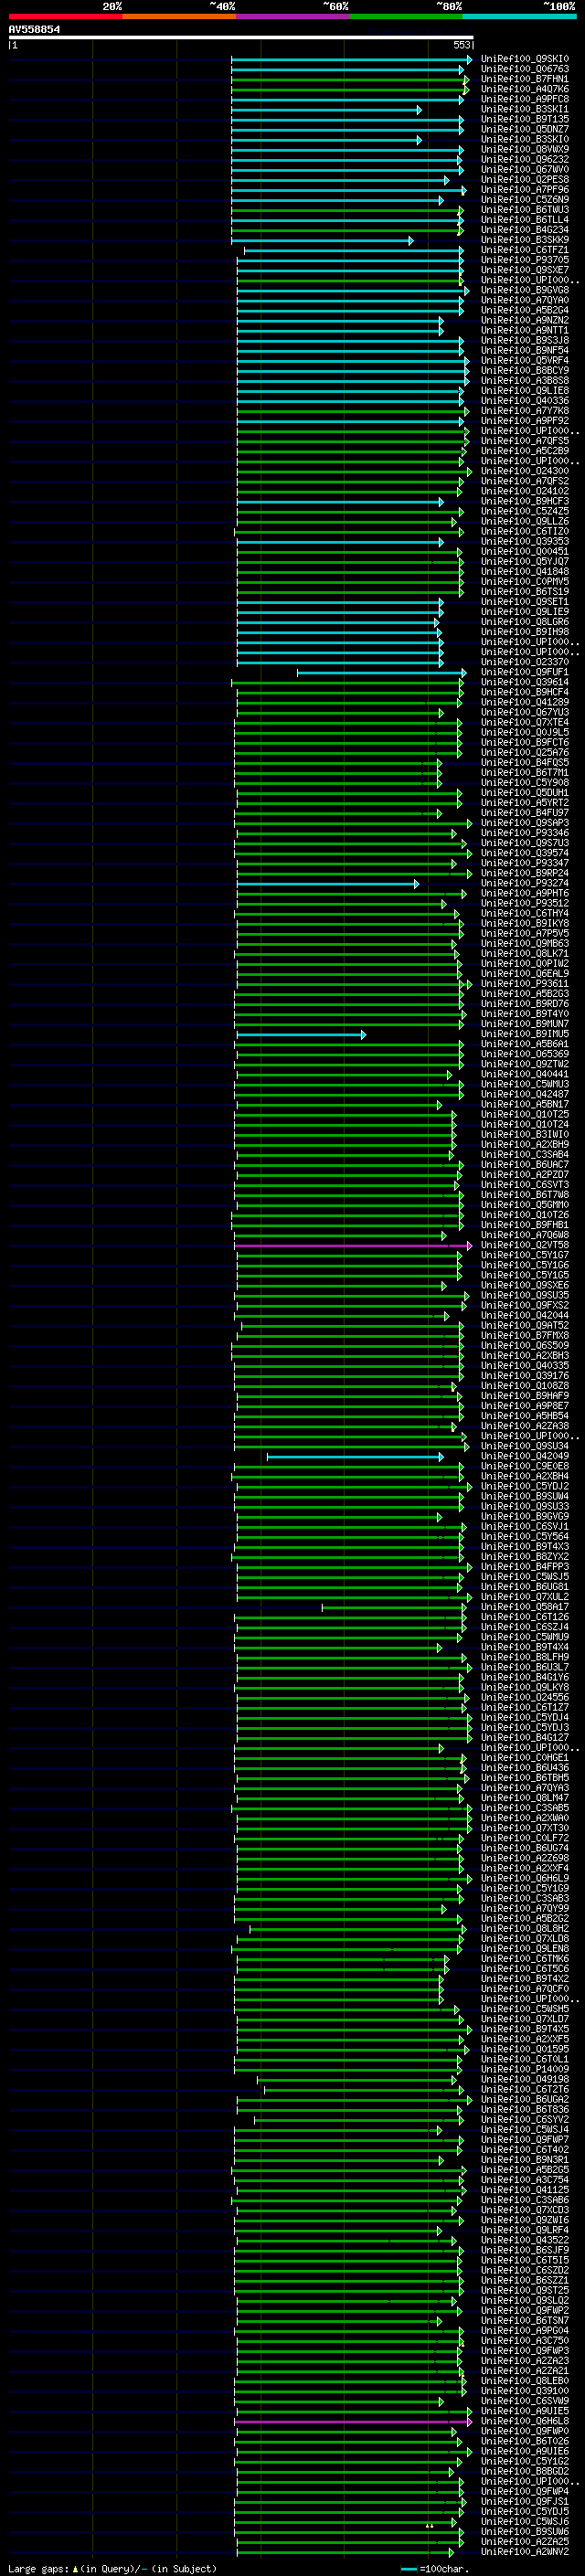Select the label UniRef100_Q5DUH1
585x2576 pixels.
(525, 793)
